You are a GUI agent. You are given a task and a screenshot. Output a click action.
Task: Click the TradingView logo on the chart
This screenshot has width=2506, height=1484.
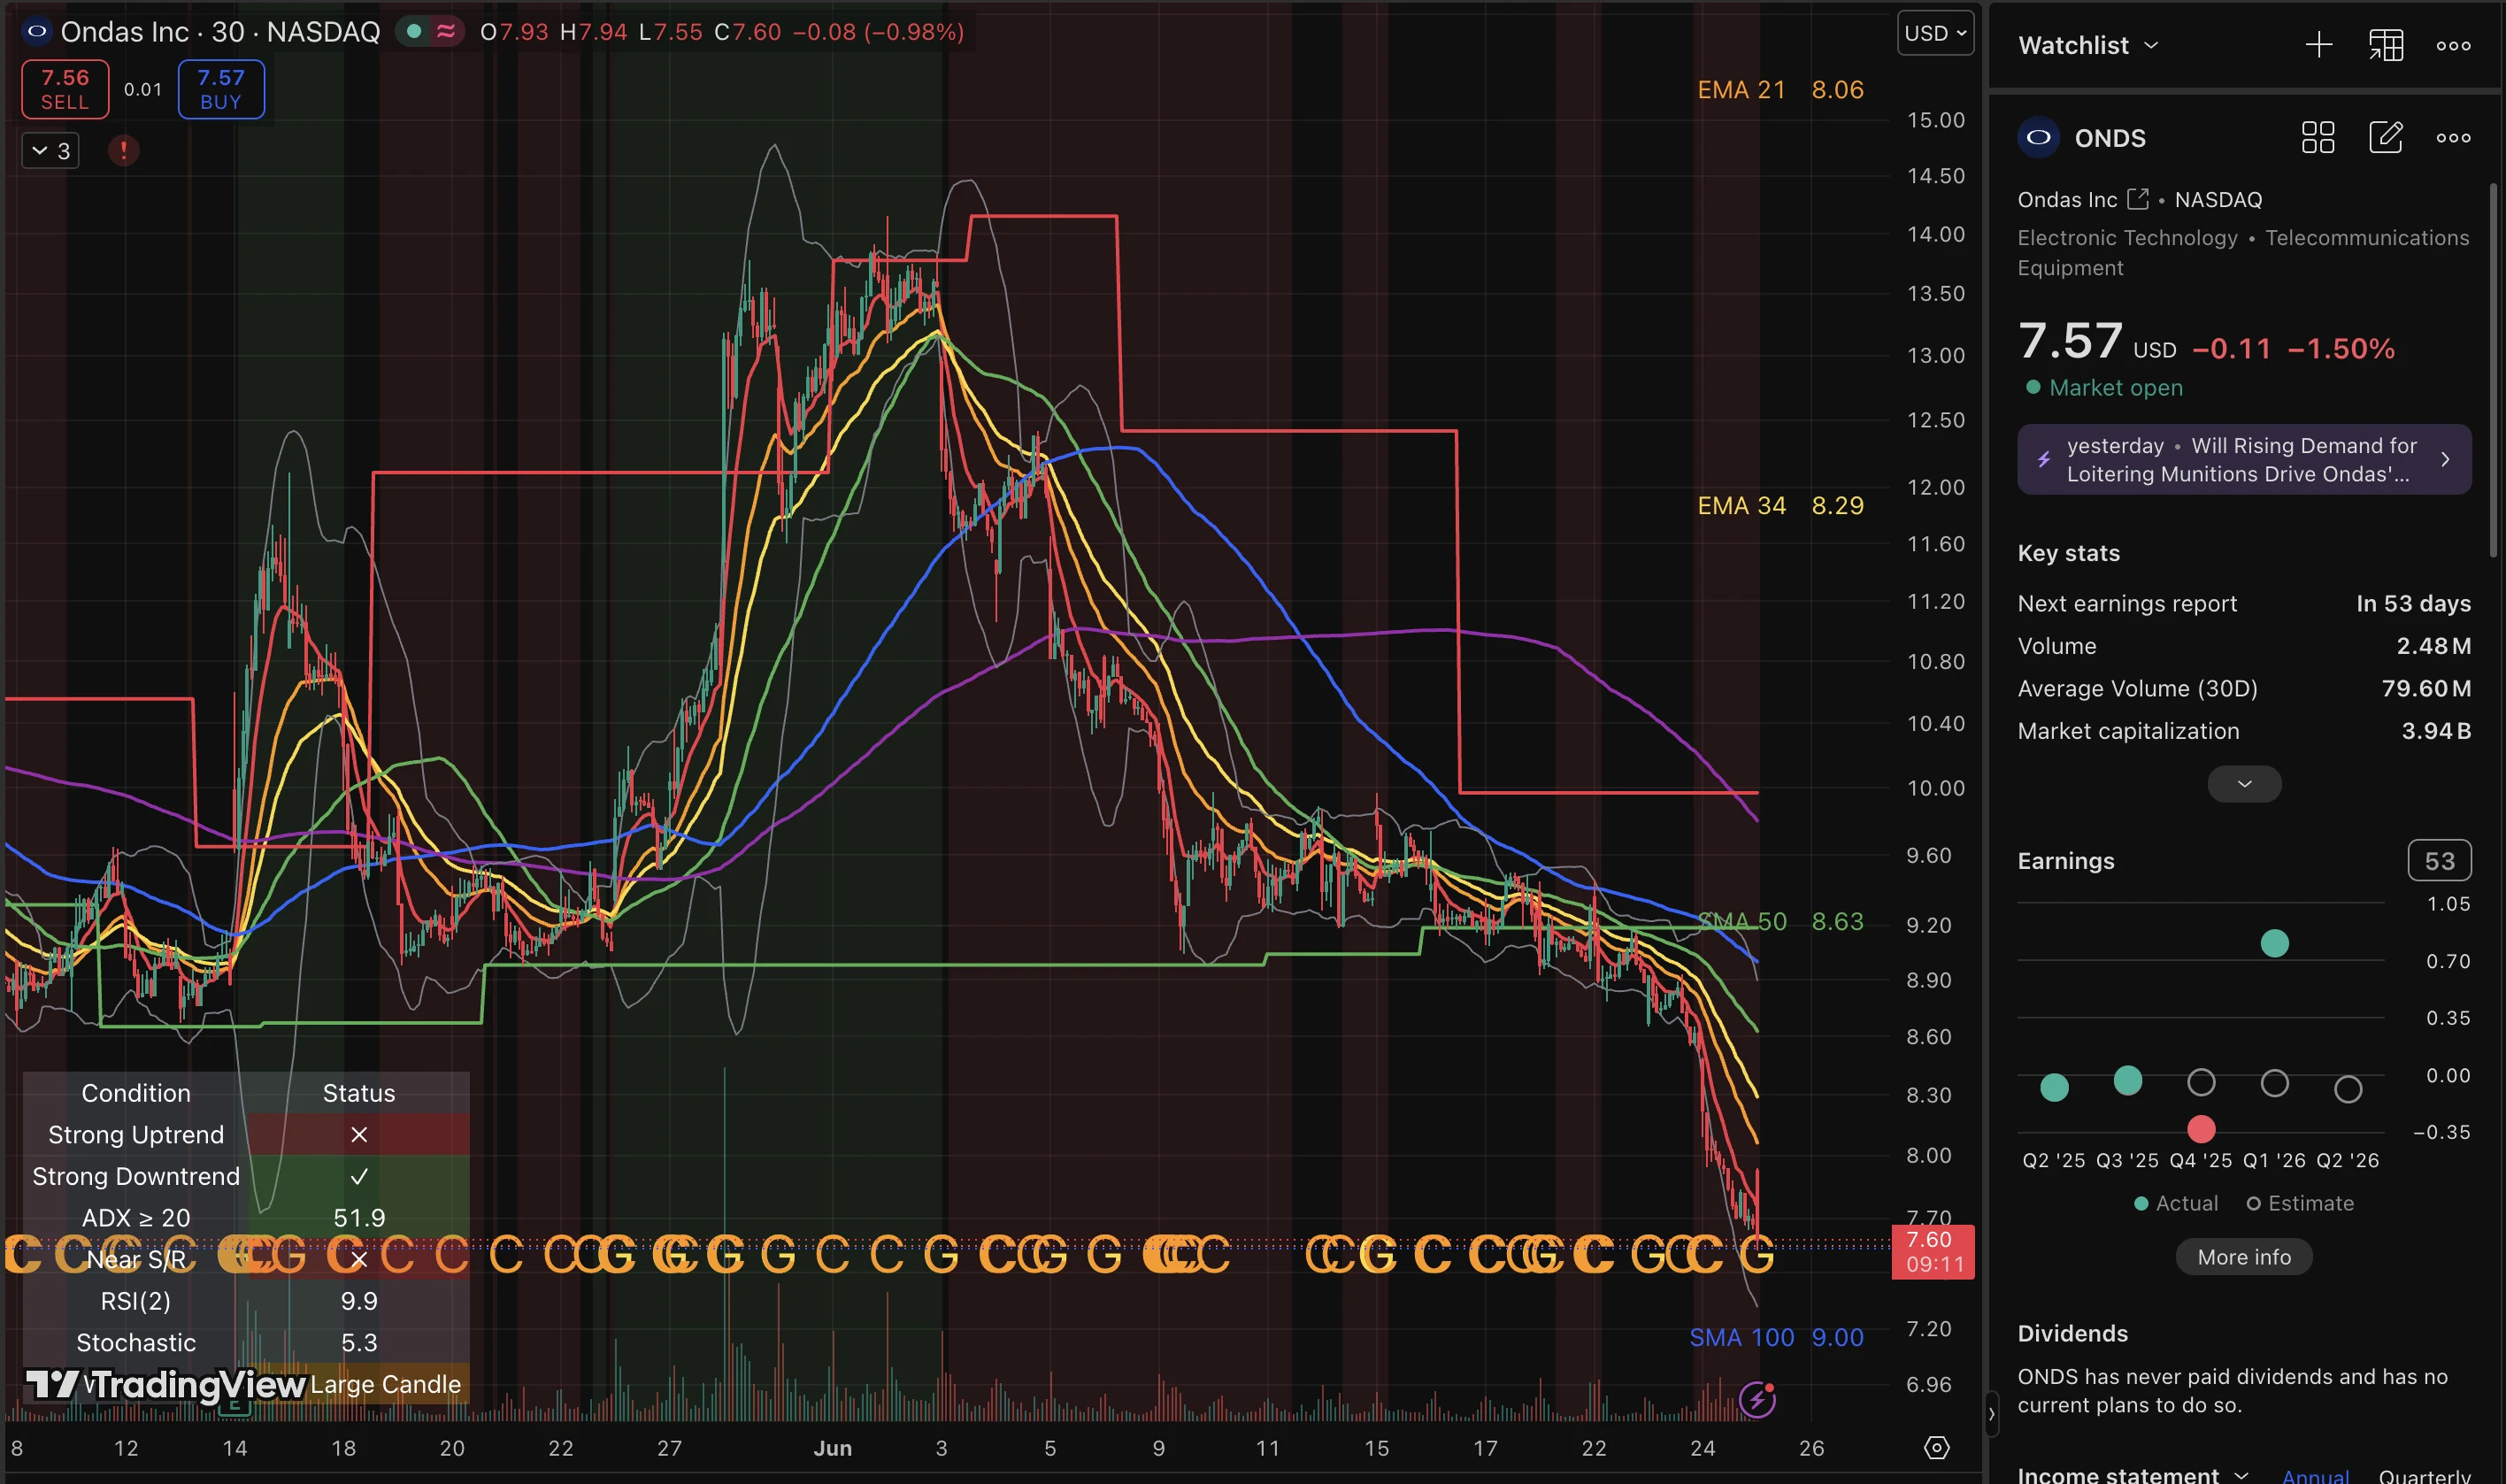tap(165, 1385)
